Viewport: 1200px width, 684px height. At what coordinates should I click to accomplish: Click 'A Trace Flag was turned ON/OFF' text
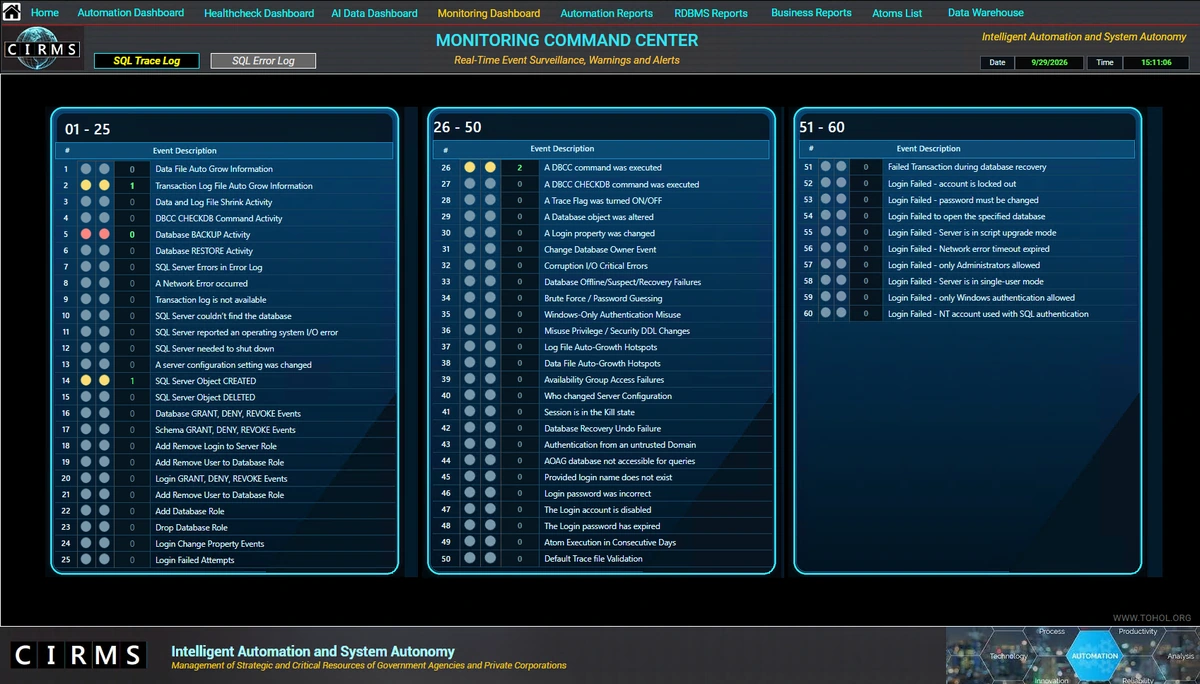603,201
